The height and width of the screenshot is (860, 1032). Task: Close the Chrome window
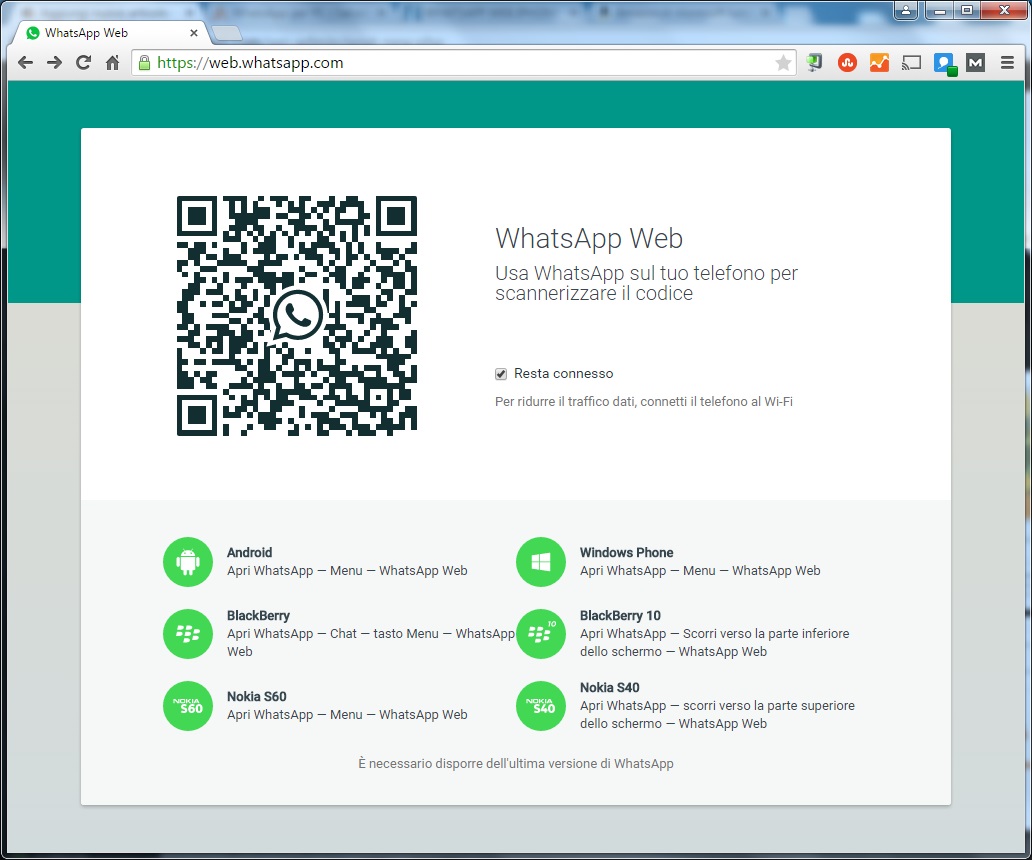[1004, 11]
